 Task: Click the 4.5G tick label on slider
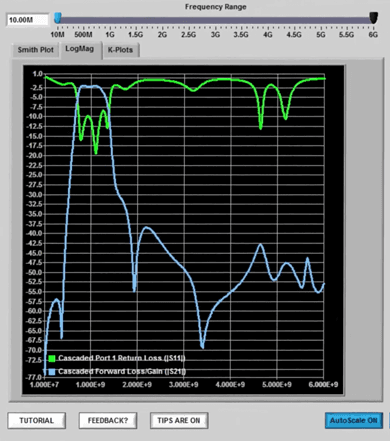294,35
